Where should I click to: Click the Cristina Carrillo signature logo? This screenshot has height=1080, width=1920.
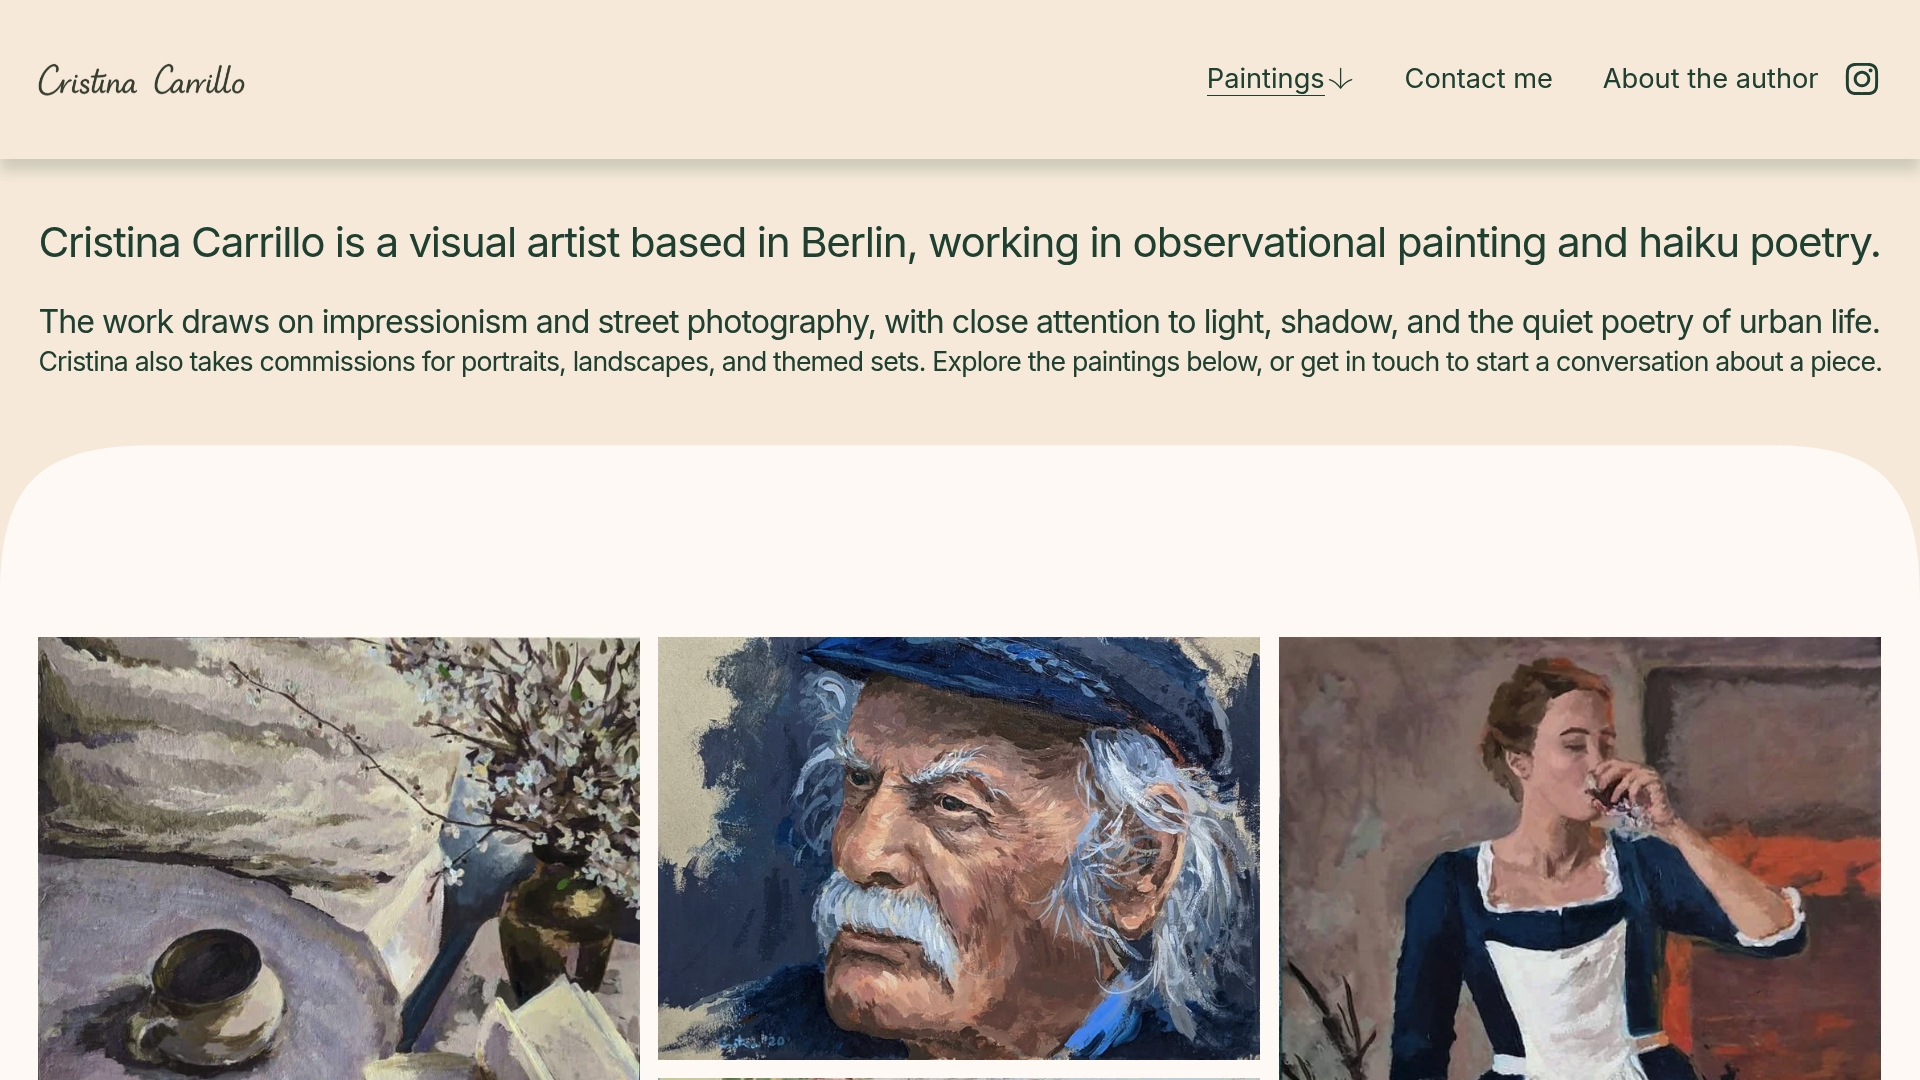(x=141, y=80)
